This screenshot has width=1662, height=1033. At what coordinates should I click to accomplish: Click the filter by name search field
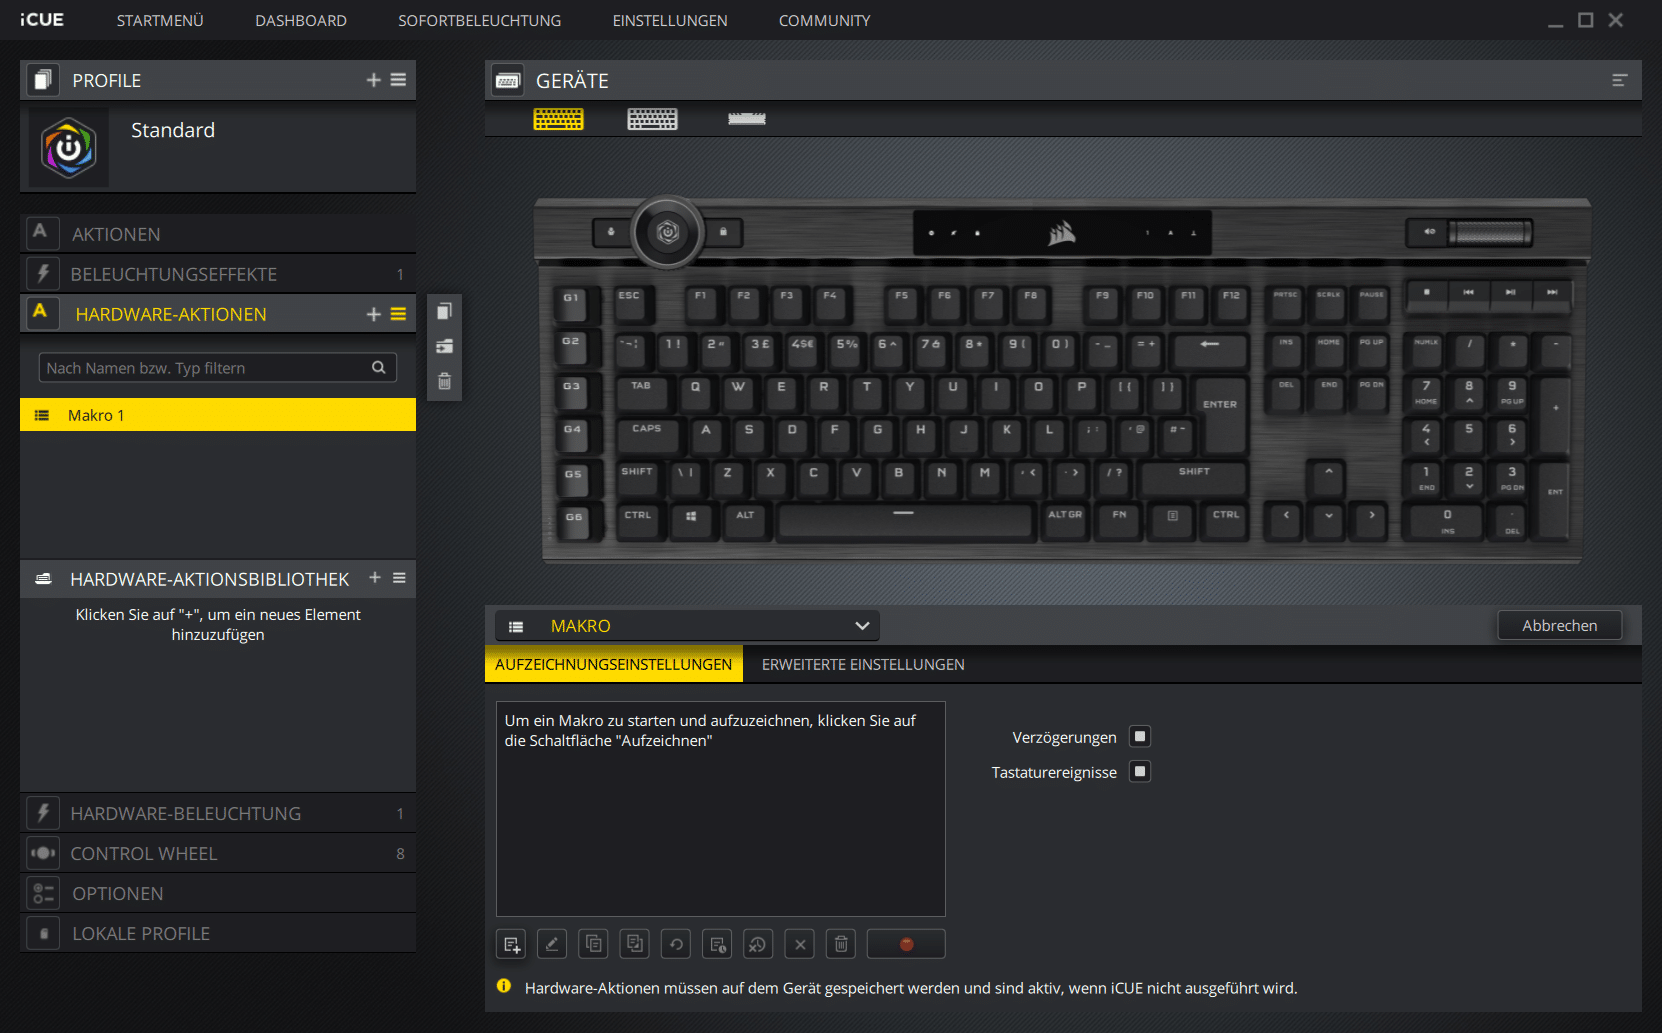[x=205, y=368]
